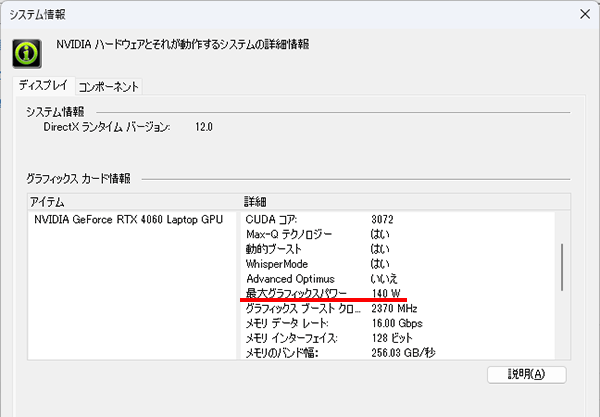Select NVIDIA GeForce RTX 4060 Laptop GPU item
Image resolution: width=600 pixels, height=417 pixels.
[129, 220]
